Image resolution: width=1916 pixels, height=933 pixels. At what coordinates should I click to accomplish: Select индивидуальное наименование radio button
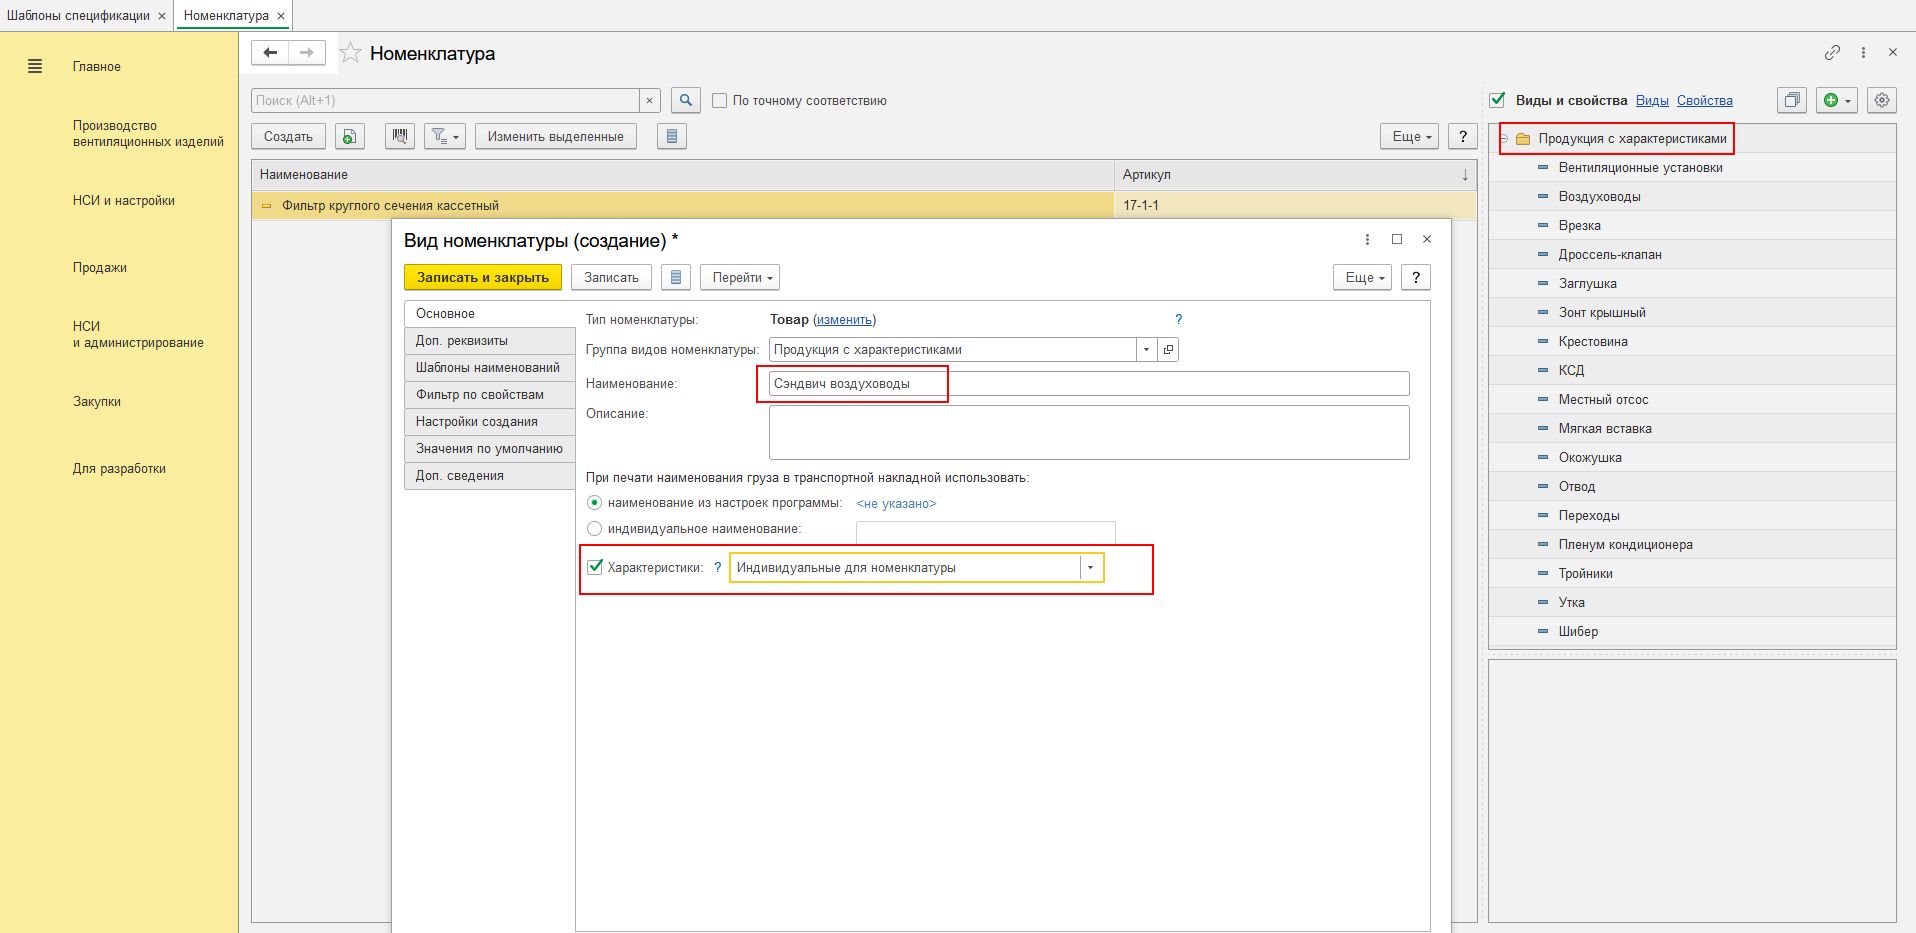(x=595, y=528)
